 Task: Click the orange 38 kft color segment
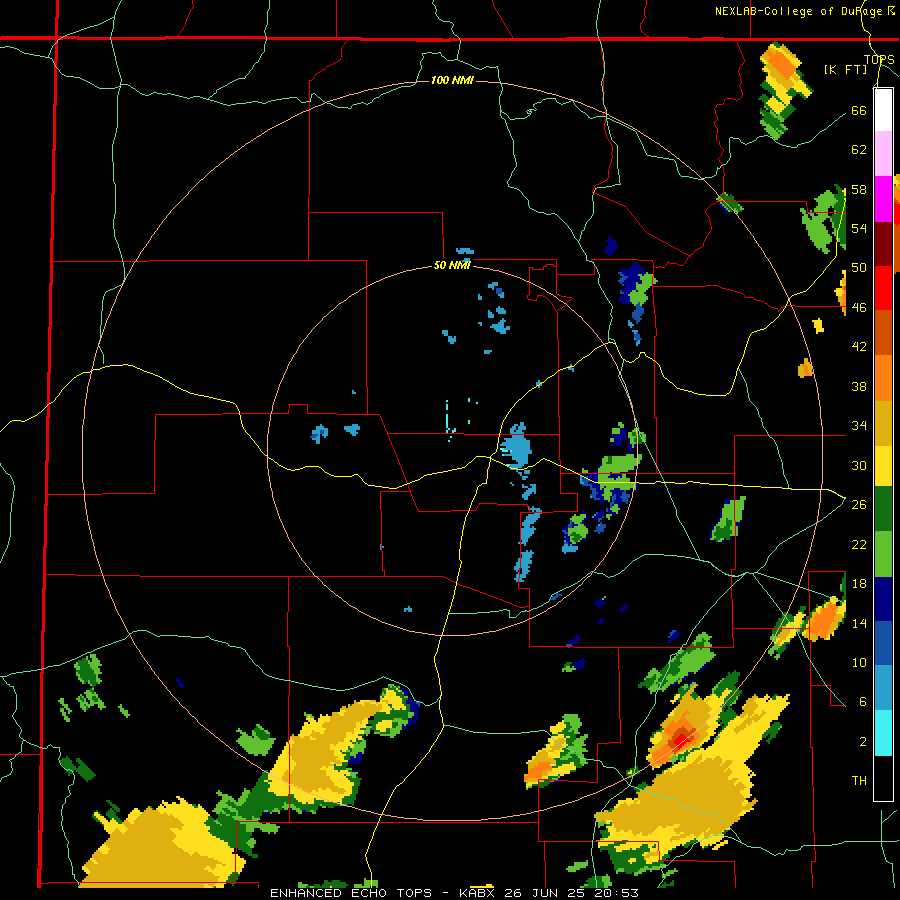(883, 378)
